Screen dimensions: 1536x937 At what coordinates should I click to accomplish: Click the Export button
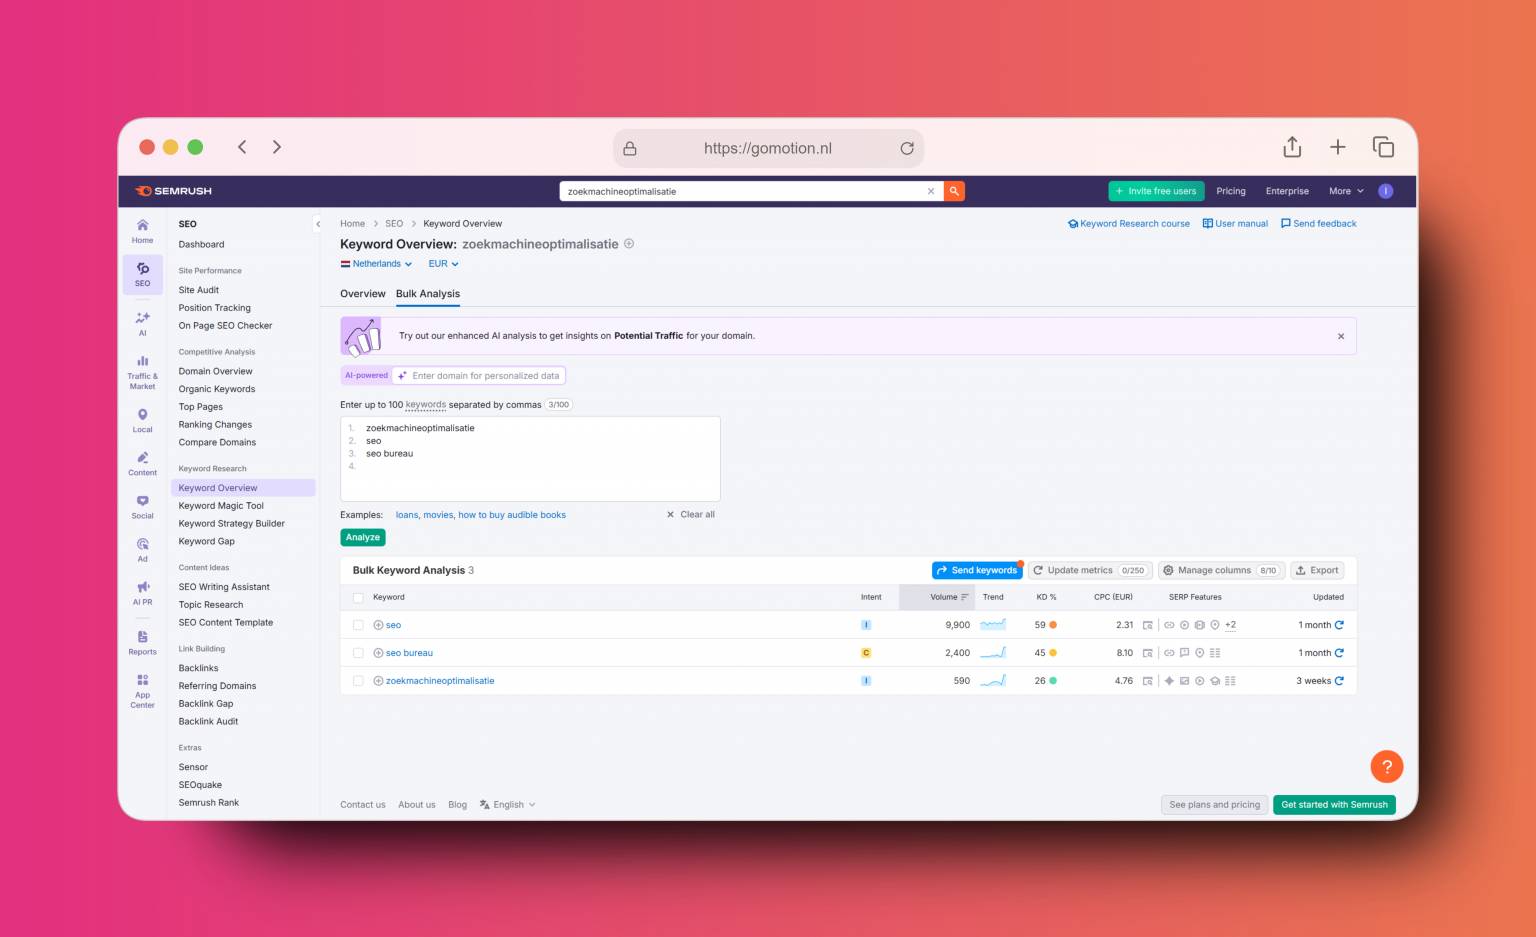[1316, 570]
